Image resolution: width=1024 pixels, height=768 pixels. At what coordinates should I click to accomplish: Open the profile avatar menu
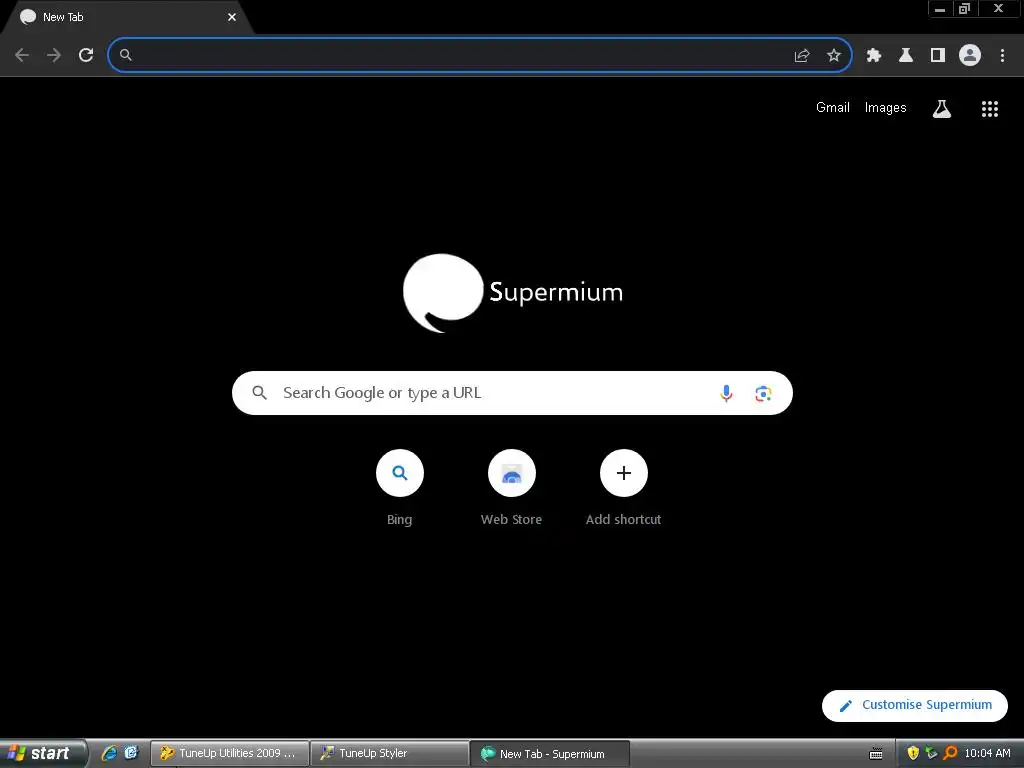[x=970, y=55]
